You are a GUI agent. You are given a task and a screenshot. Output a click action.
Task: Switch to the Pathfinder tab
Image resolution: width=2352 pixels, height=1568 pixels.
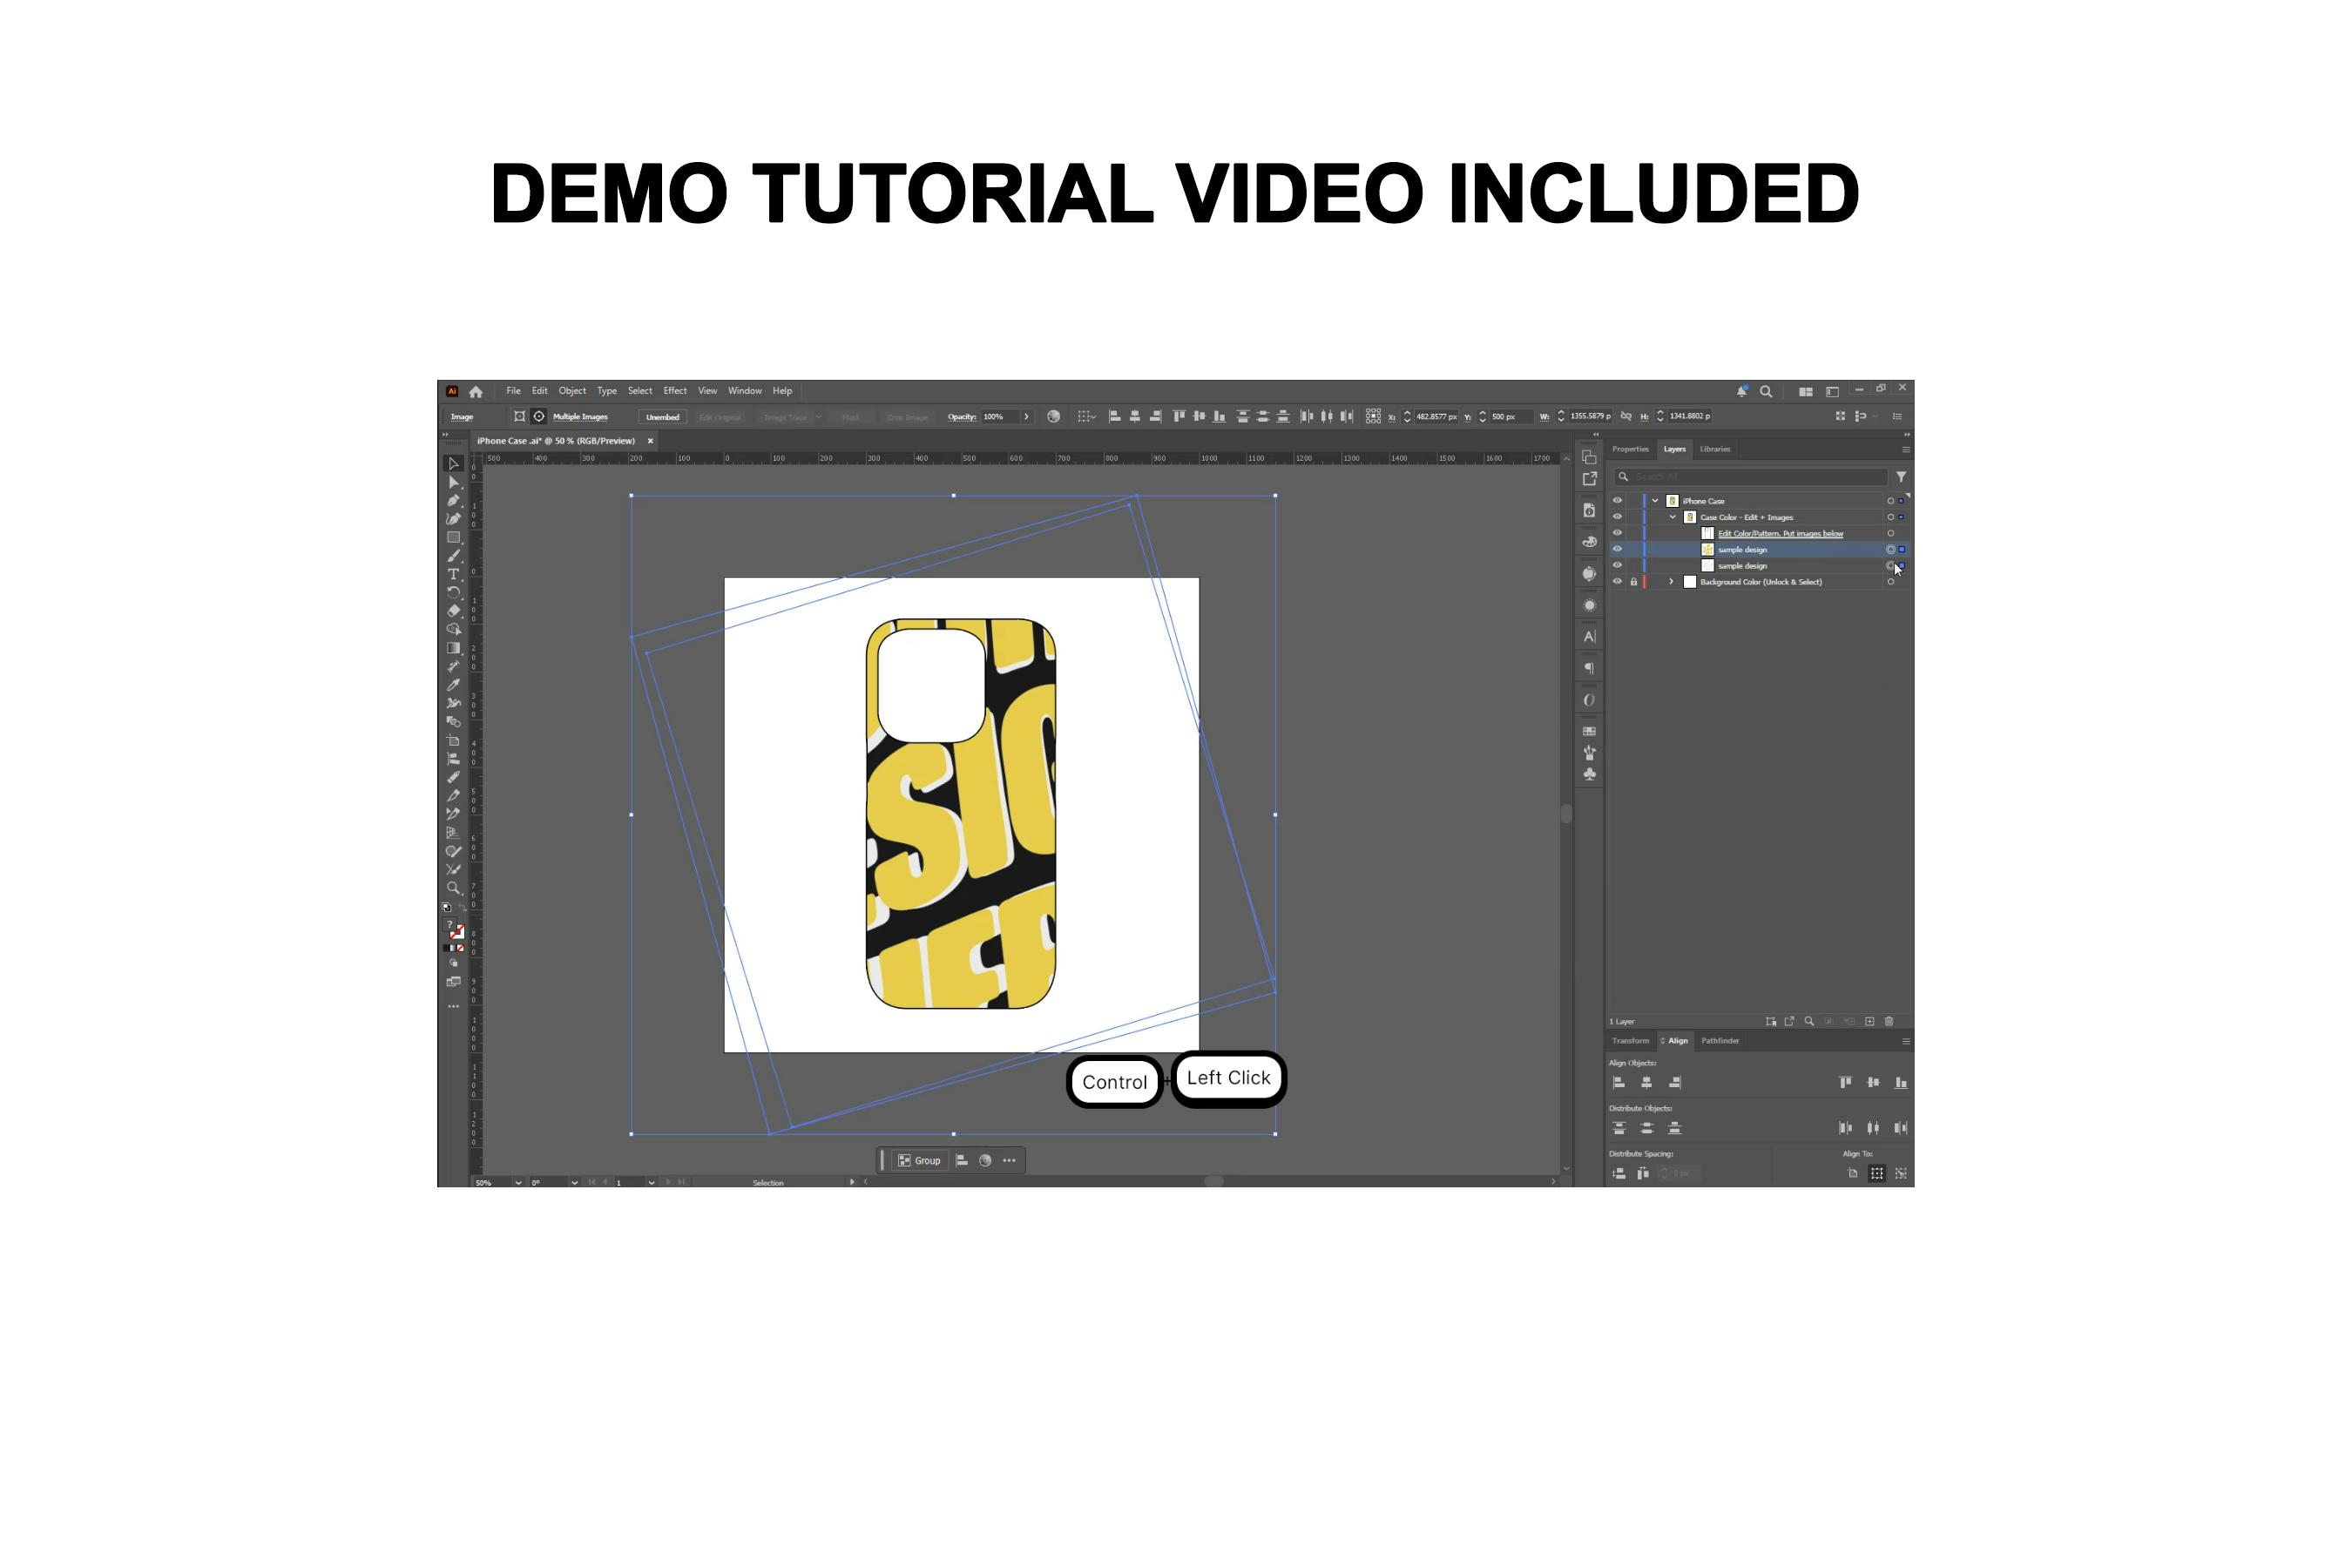(1720, 1041)
